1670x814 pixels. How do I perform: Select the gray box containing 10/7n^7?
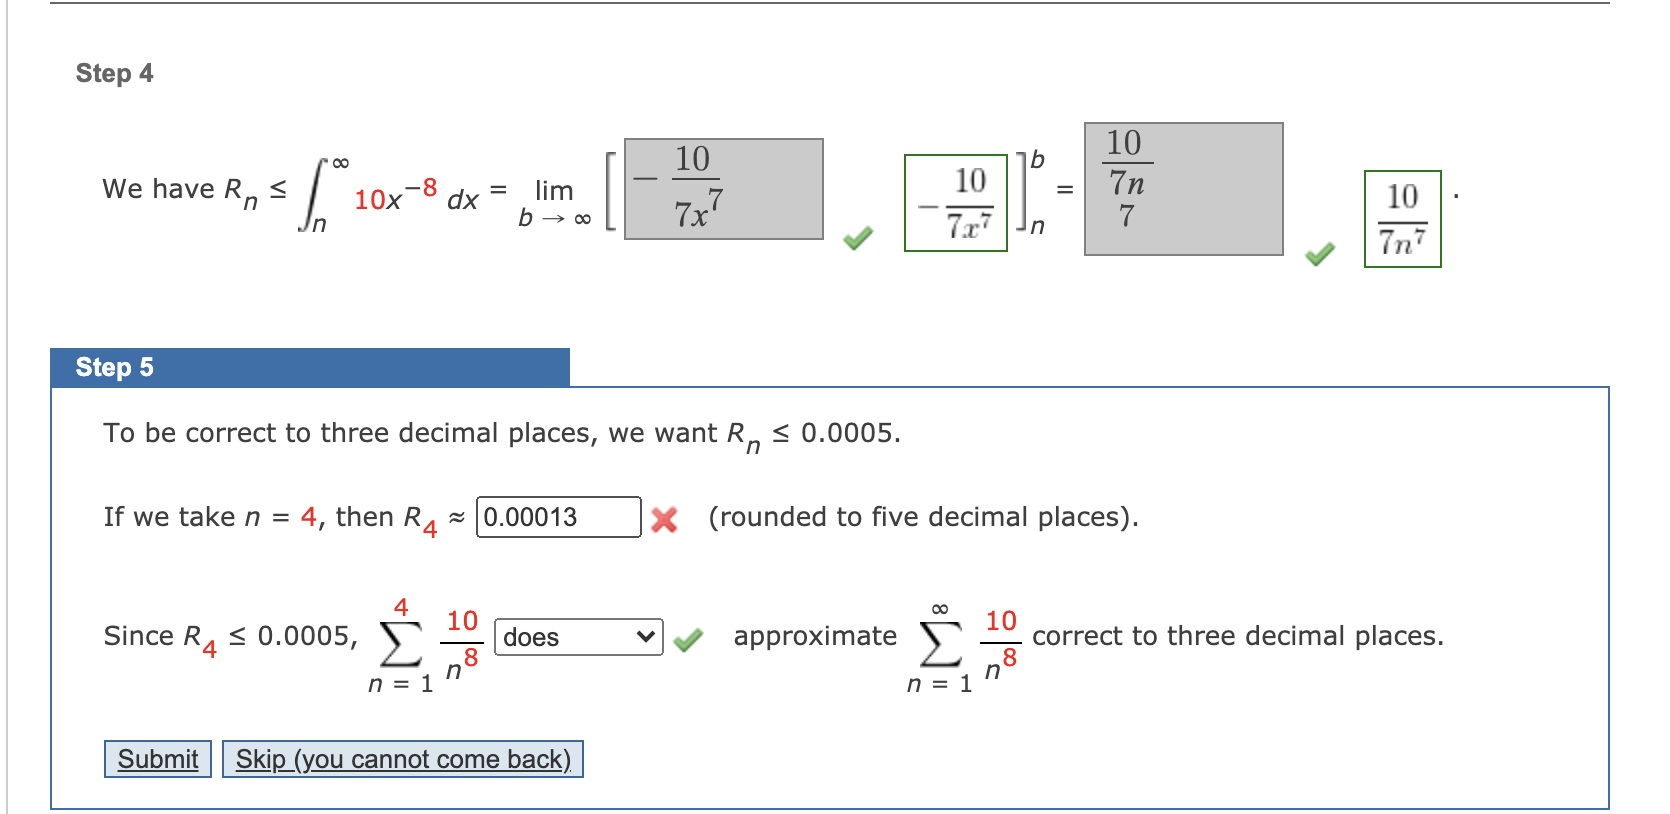pyautogui.click(x=1183, y=189)
